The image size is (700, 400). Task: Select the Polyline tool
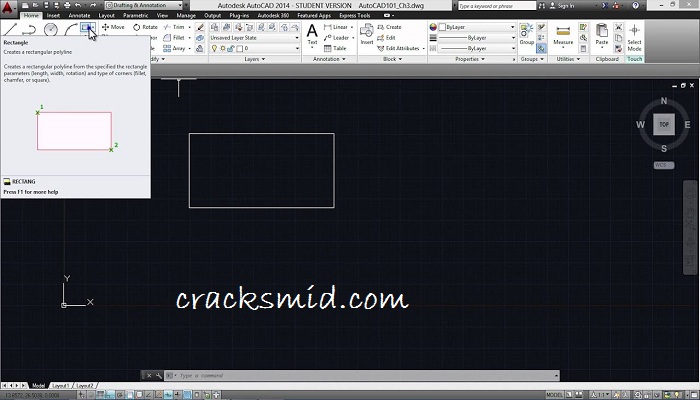coord(29,29)
